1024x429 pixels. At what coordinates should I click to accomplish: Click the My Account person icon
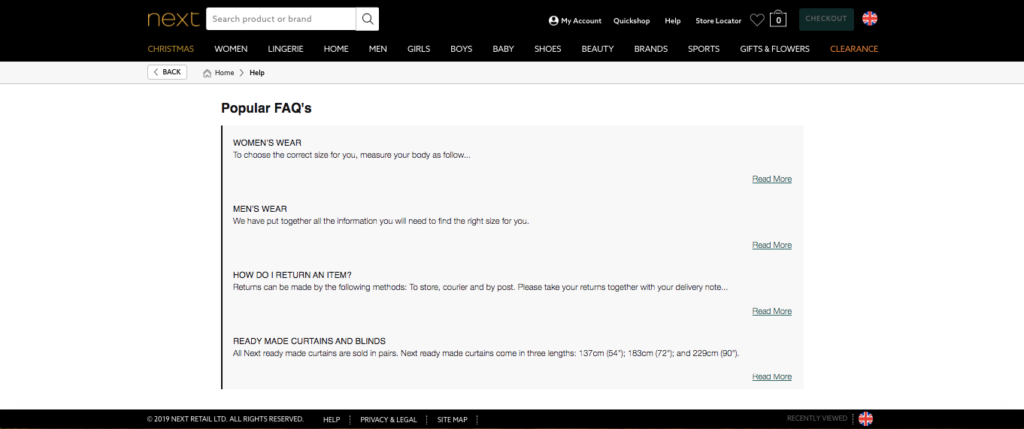point(554,21)
